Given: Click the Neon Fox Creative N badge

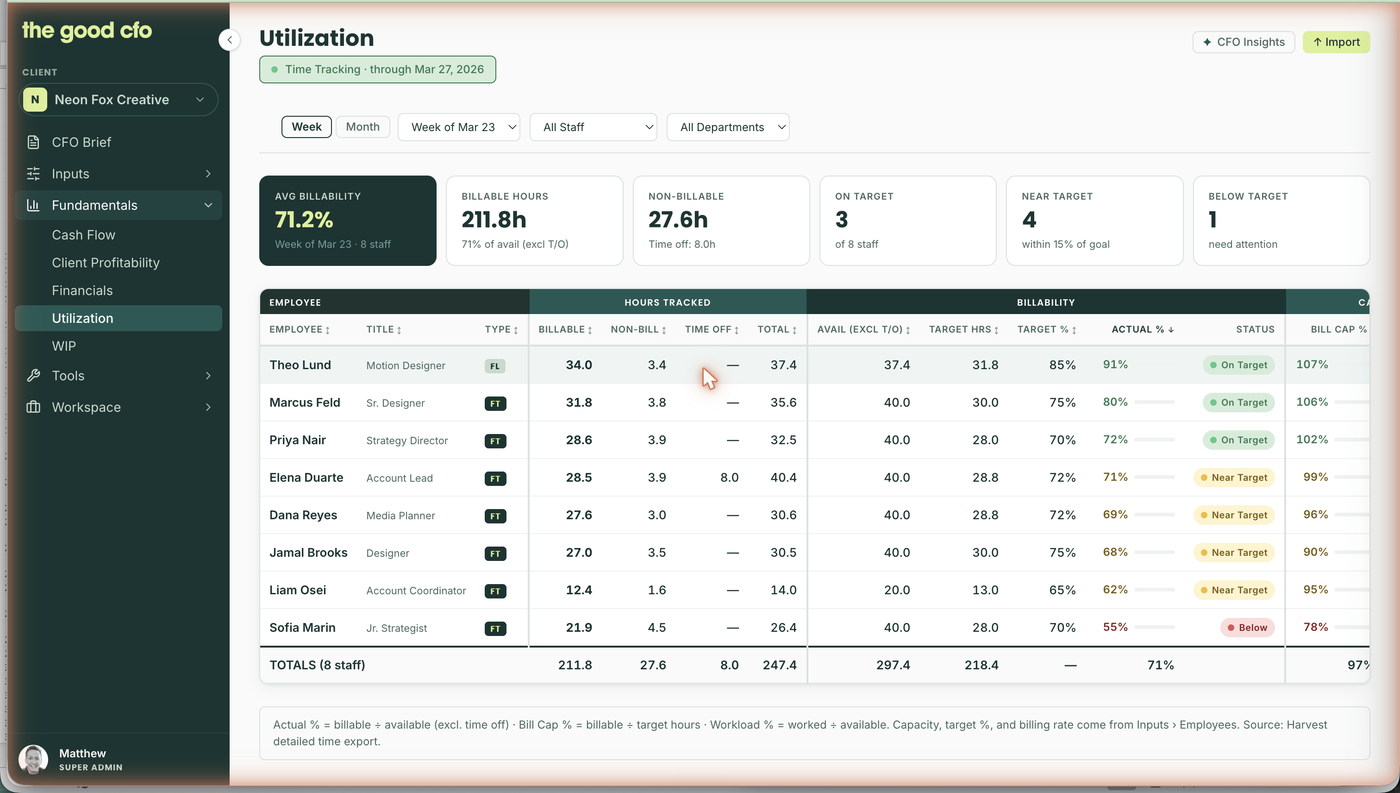Looking at the screenshot, I should (x=35, y=100).
